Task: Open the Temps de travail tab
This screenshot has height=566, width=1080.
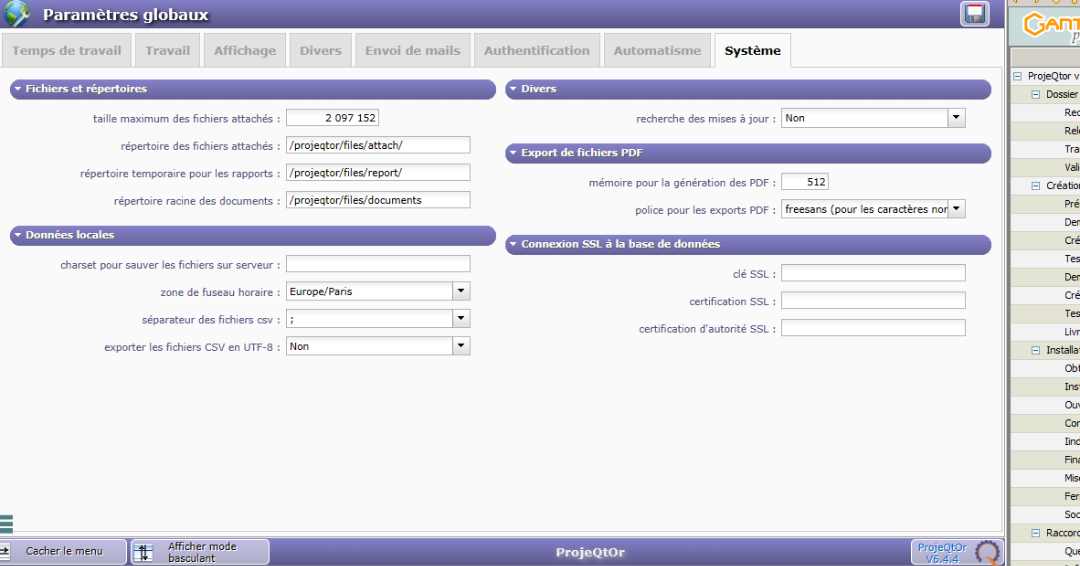Action: click(x=66, y=51)
